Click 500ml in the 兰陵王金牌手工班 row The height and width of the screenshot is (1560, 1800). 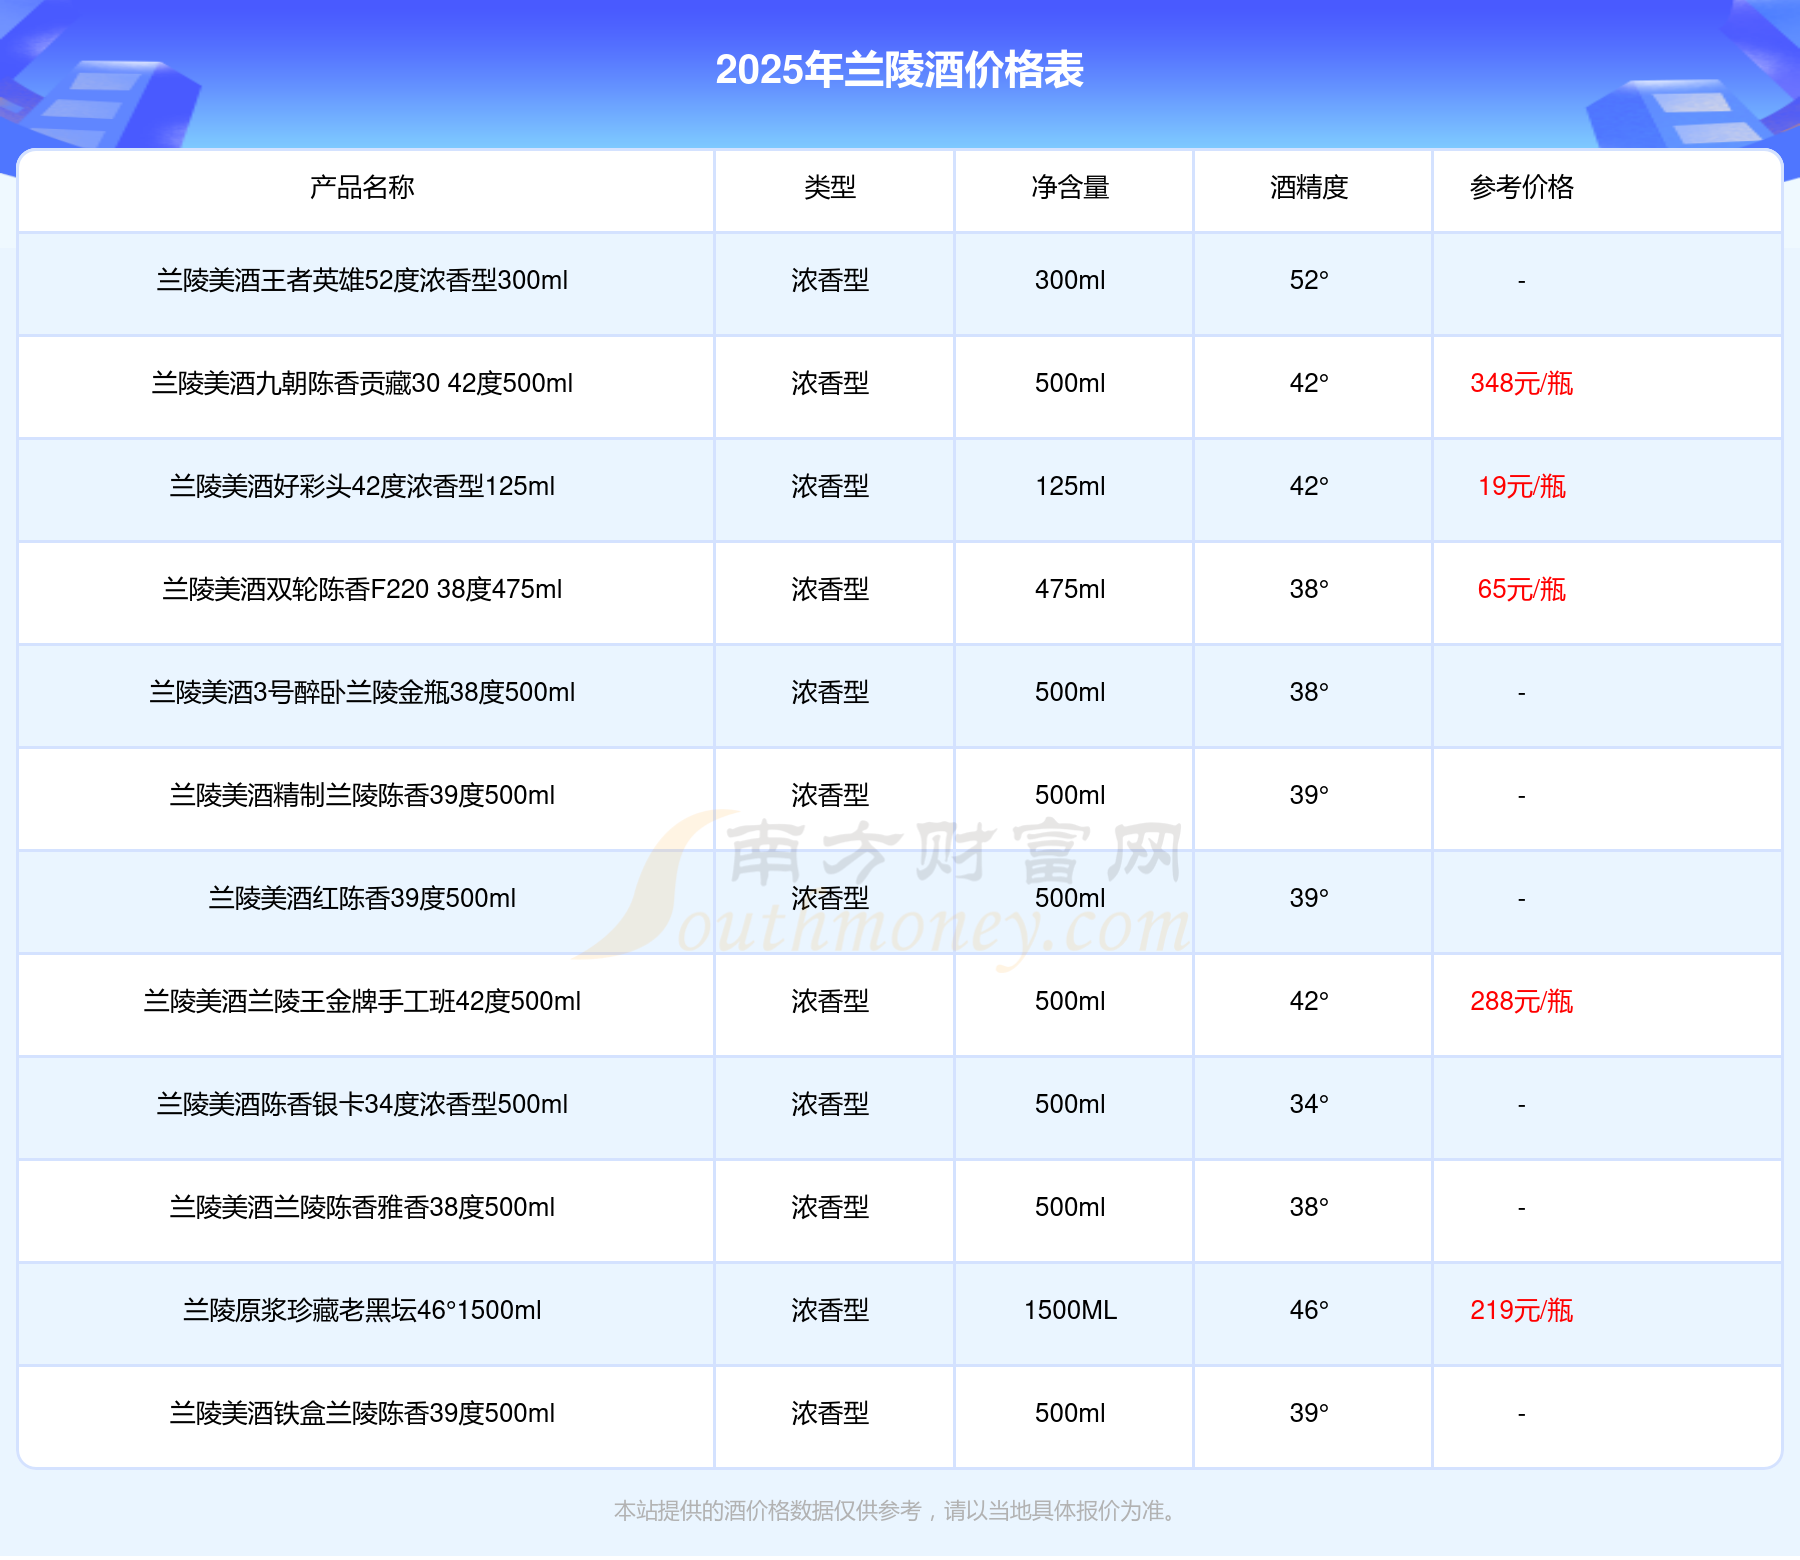click(1070, 1001)
